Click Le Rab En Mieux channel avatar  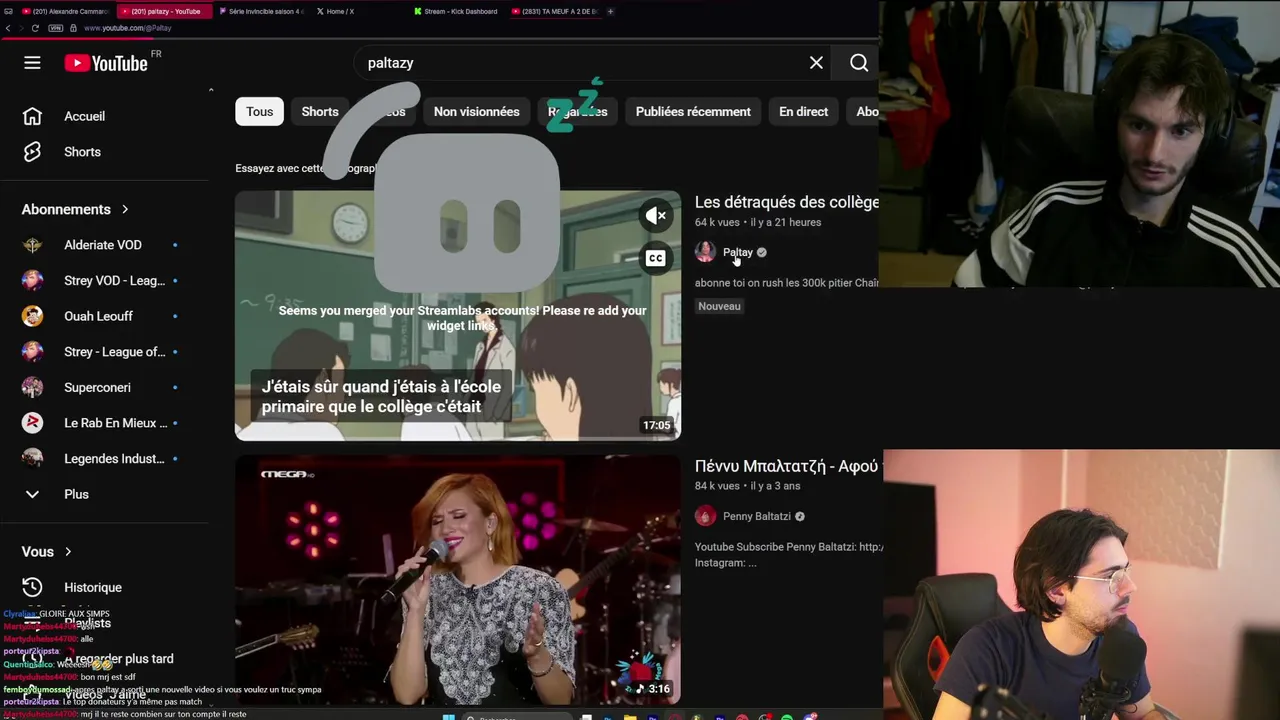32,423
